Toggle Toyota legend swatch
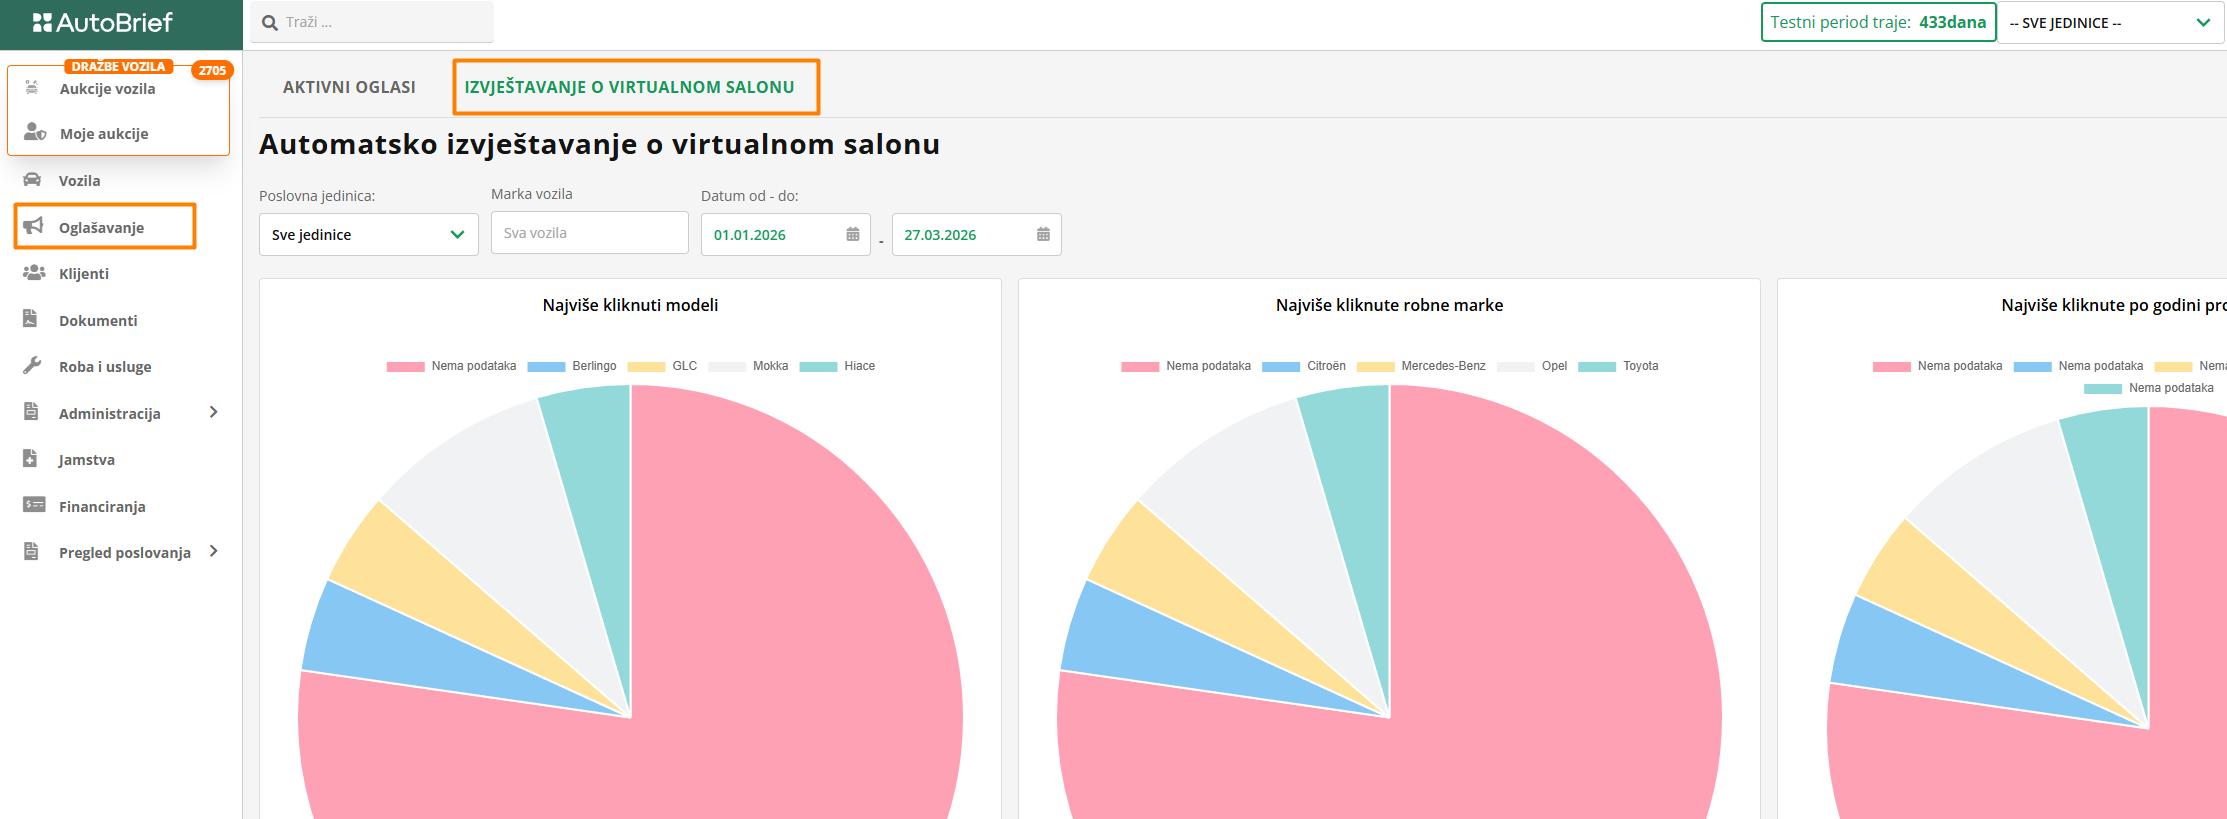The image size is (2227, 819). click(x=1597, y=366)
